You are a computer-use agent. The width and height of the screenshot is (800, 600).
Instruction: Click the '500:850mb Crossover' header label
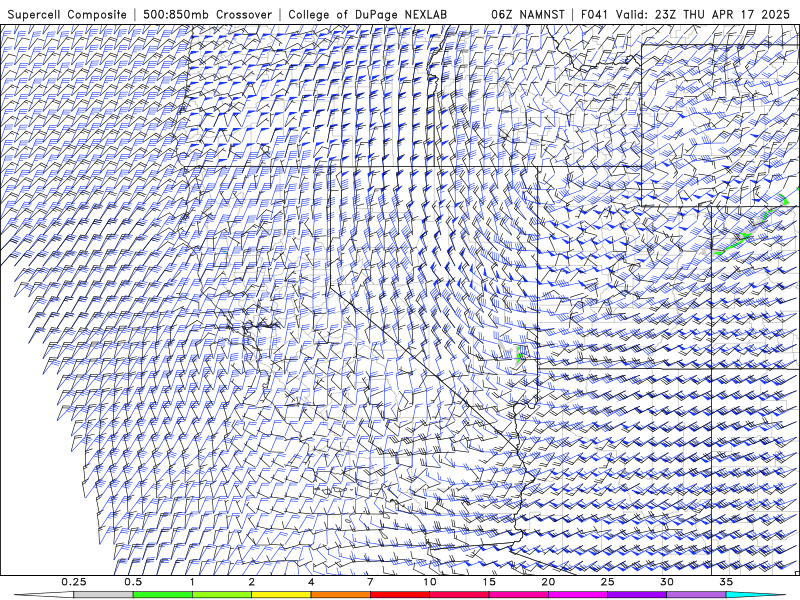[208, 15]
